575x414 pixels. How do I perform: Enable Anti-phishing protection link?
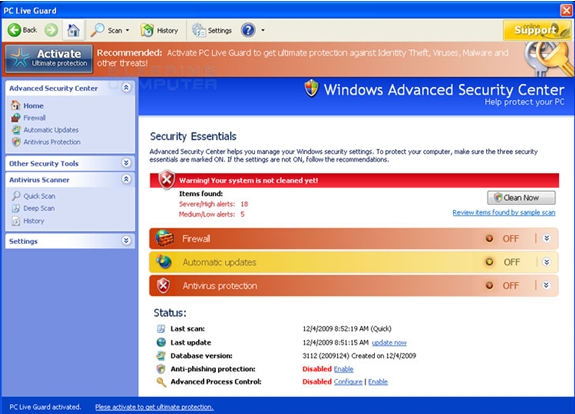tap(344, 369)
